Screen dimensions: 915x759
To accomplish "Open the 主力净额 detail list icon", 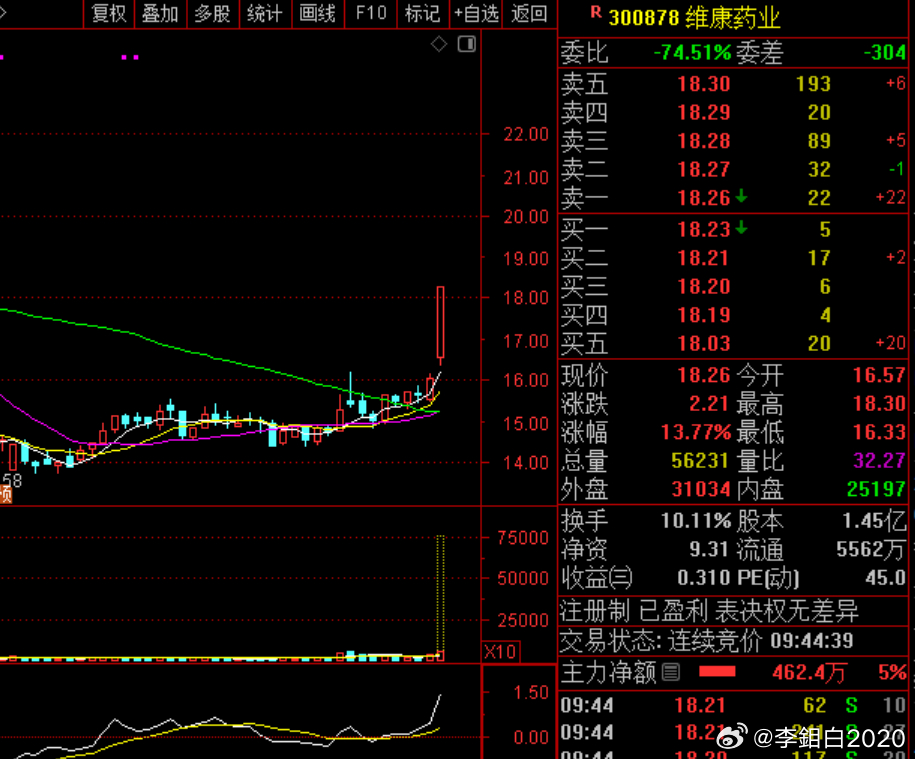I will click(x=671, y=673).
